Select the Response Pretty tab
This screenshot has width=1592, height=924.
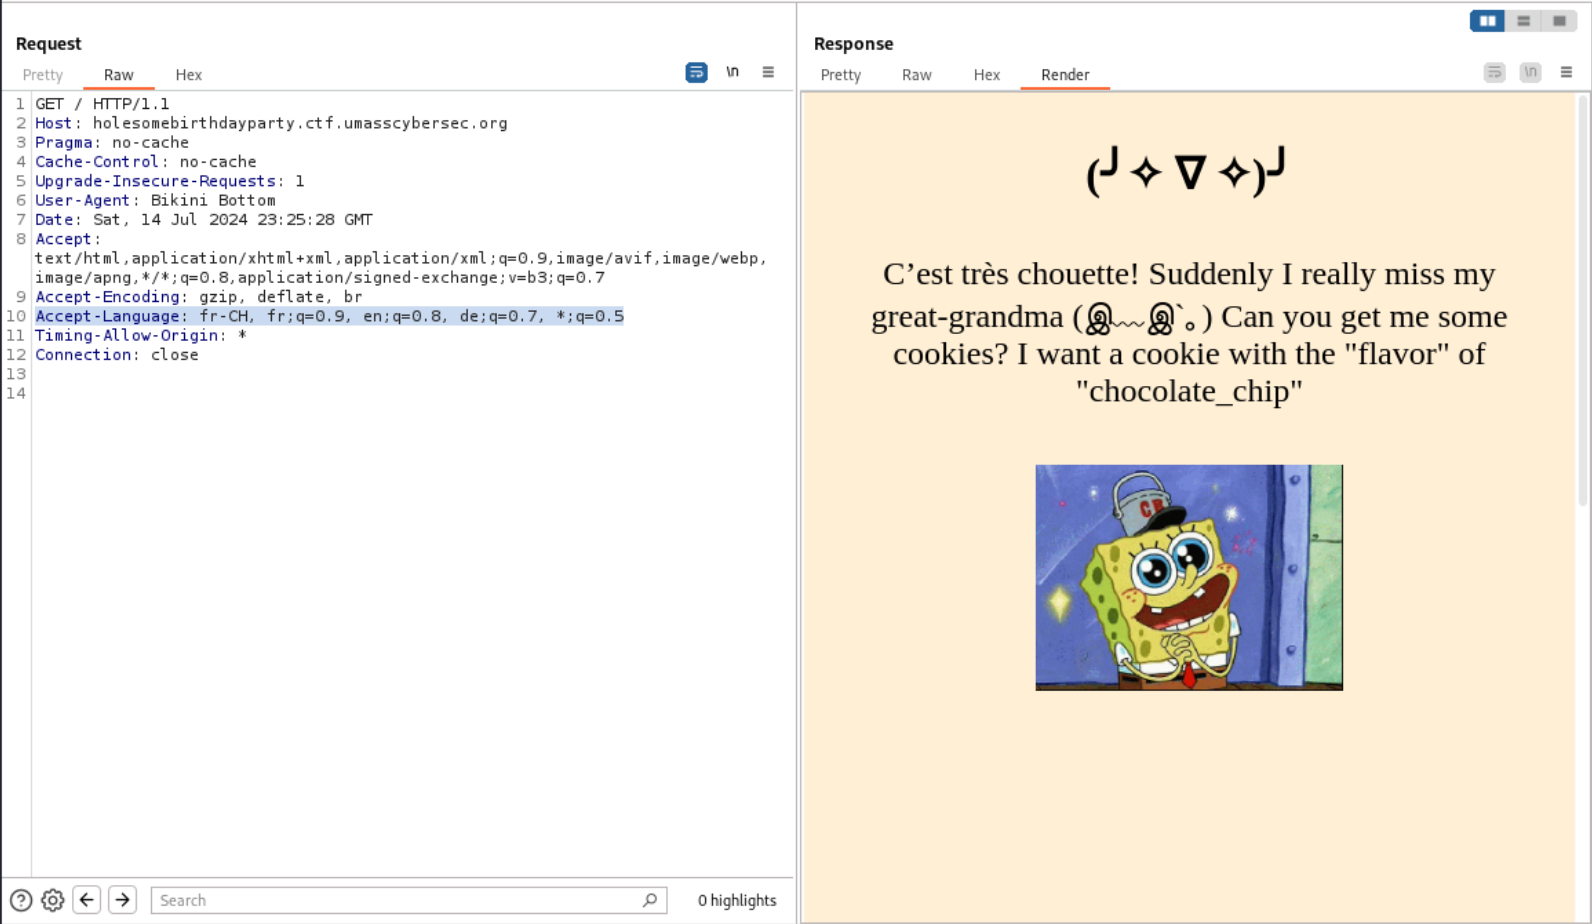[840, 75]
